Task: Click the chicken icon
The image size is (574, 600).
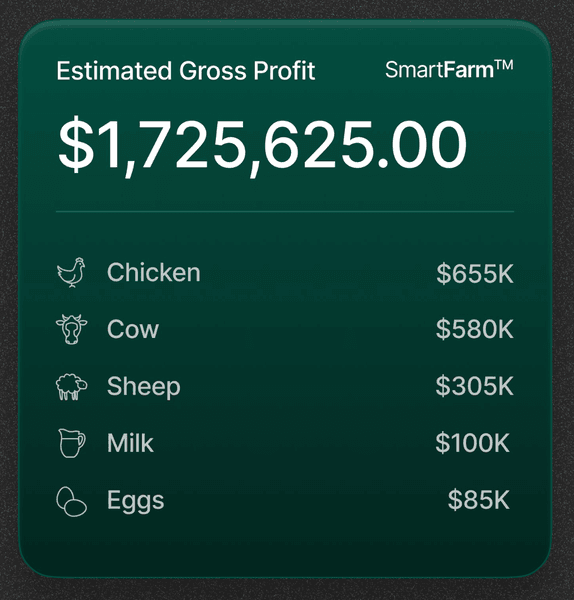Action: (x=71, y=272)
